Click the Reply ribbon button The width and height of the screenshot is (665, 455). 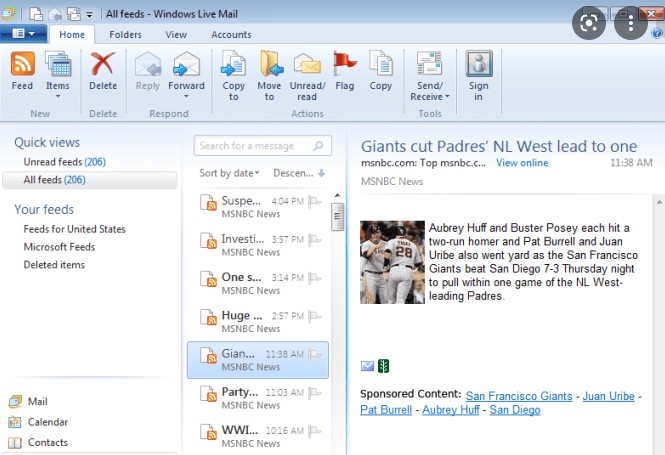point(148,71)
